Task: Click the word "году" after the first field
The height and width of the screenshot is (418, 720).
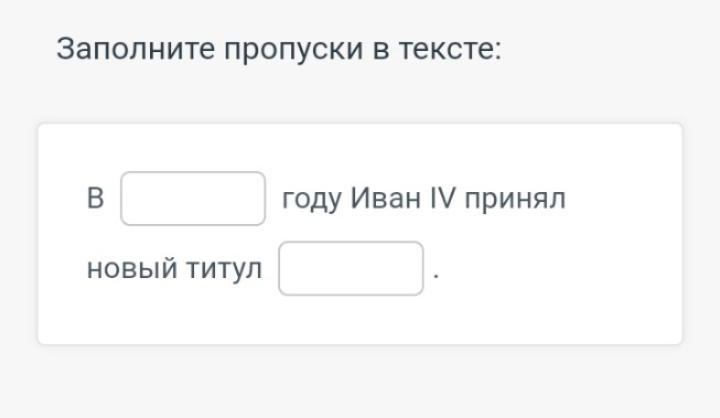Action: [312, 200]
